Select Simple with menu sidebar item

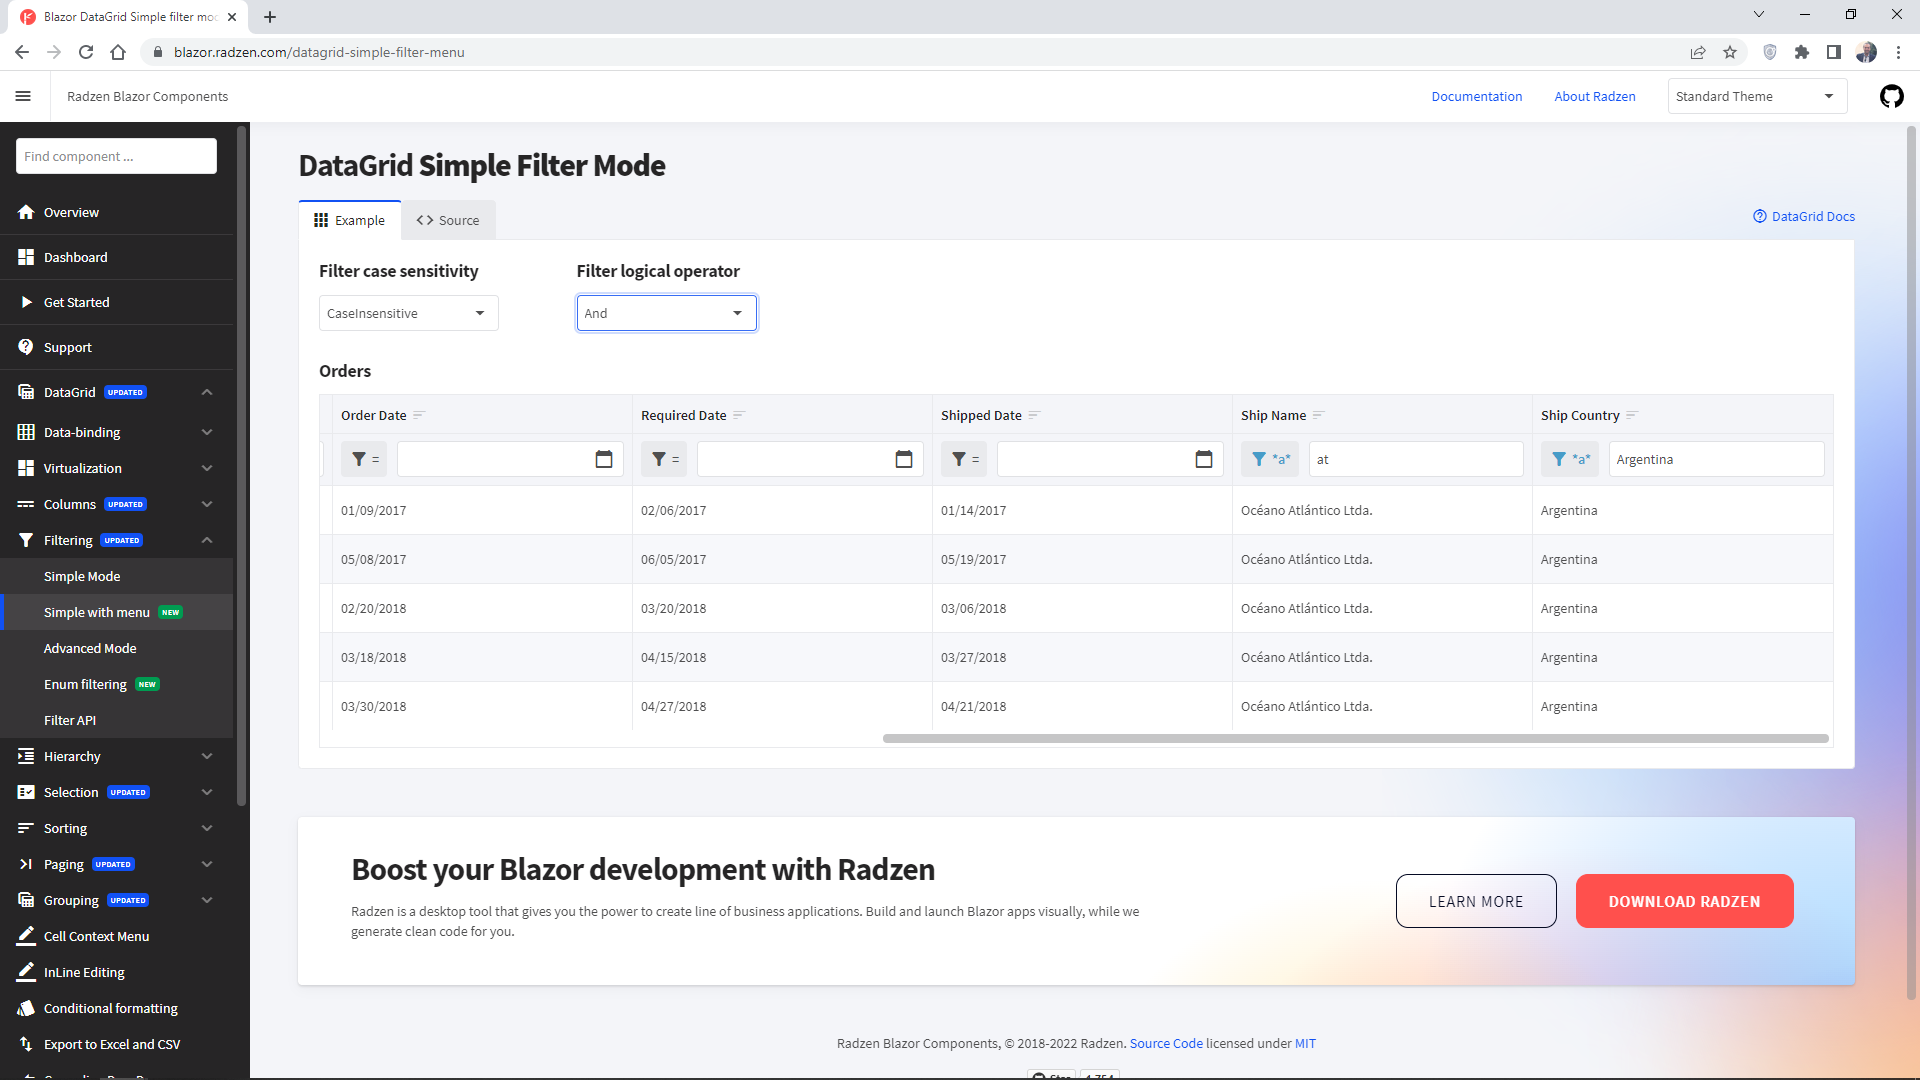[x=116, y=612]
